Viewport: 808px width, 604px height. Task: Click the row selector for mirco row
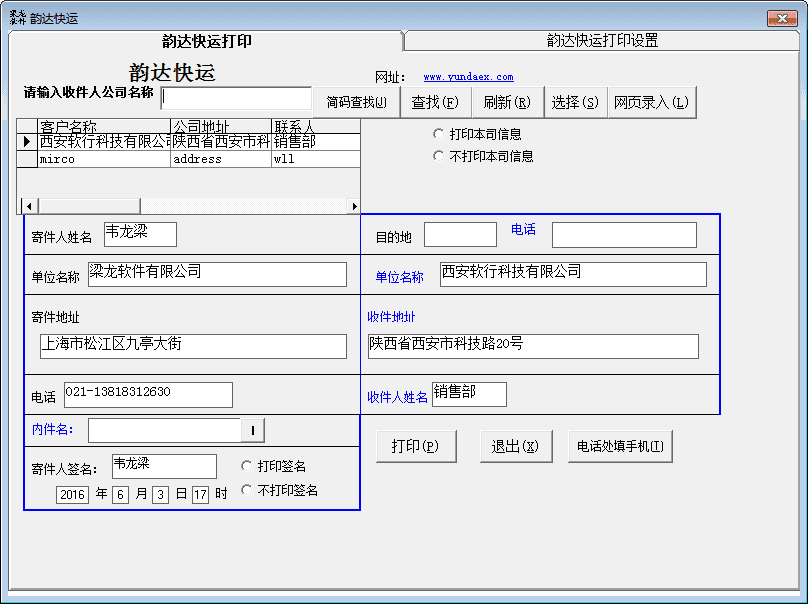click(27, 159)
